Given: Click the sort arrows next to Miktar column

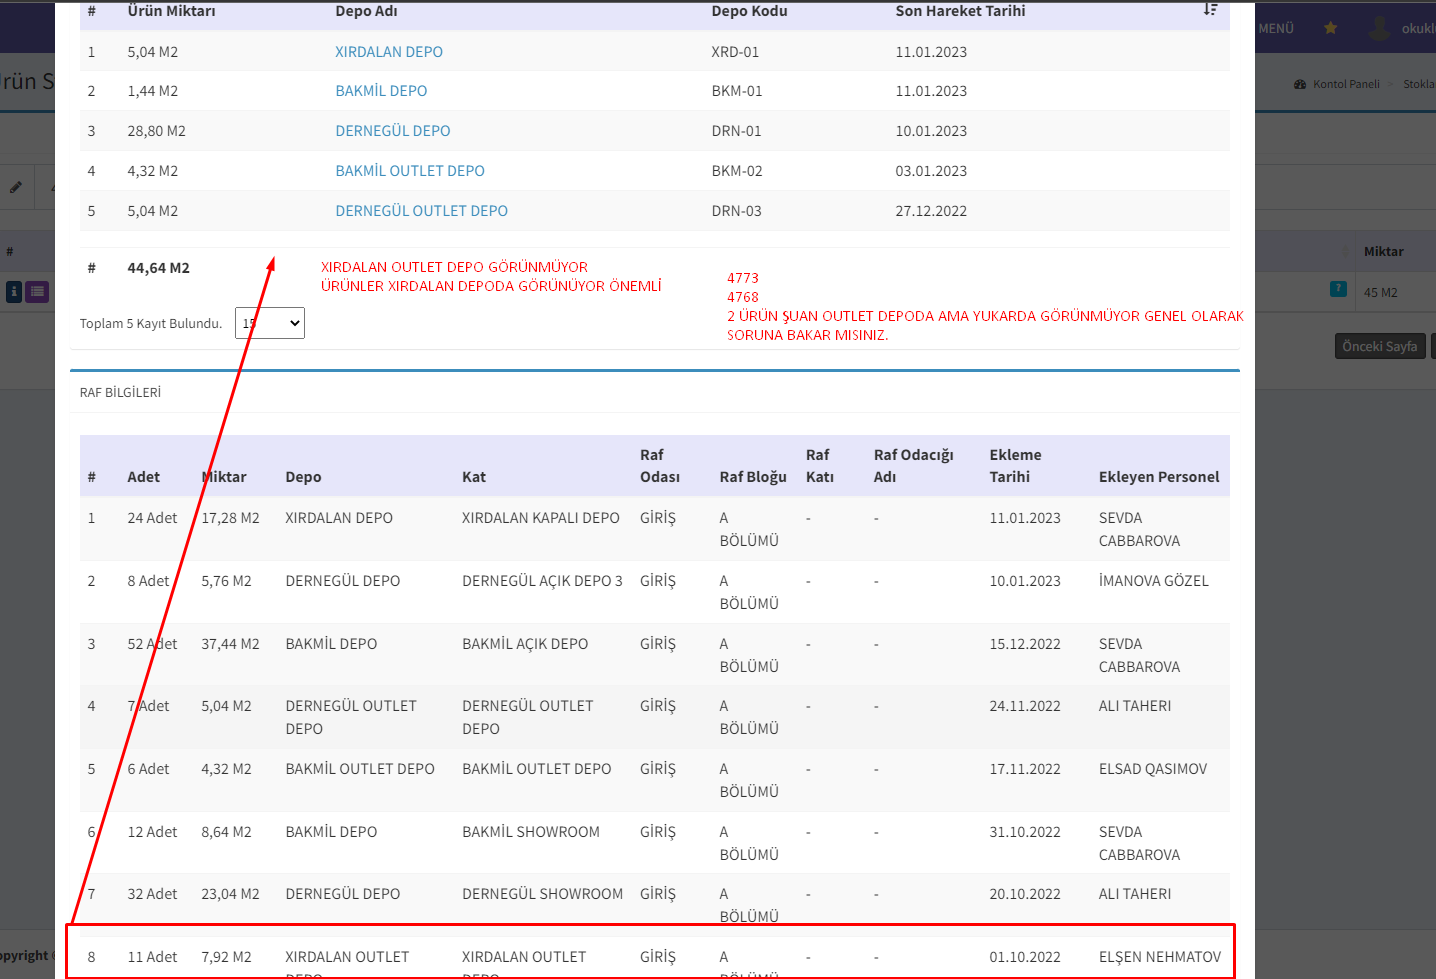Looking at the screenshot, I should tap(1347, 252).
